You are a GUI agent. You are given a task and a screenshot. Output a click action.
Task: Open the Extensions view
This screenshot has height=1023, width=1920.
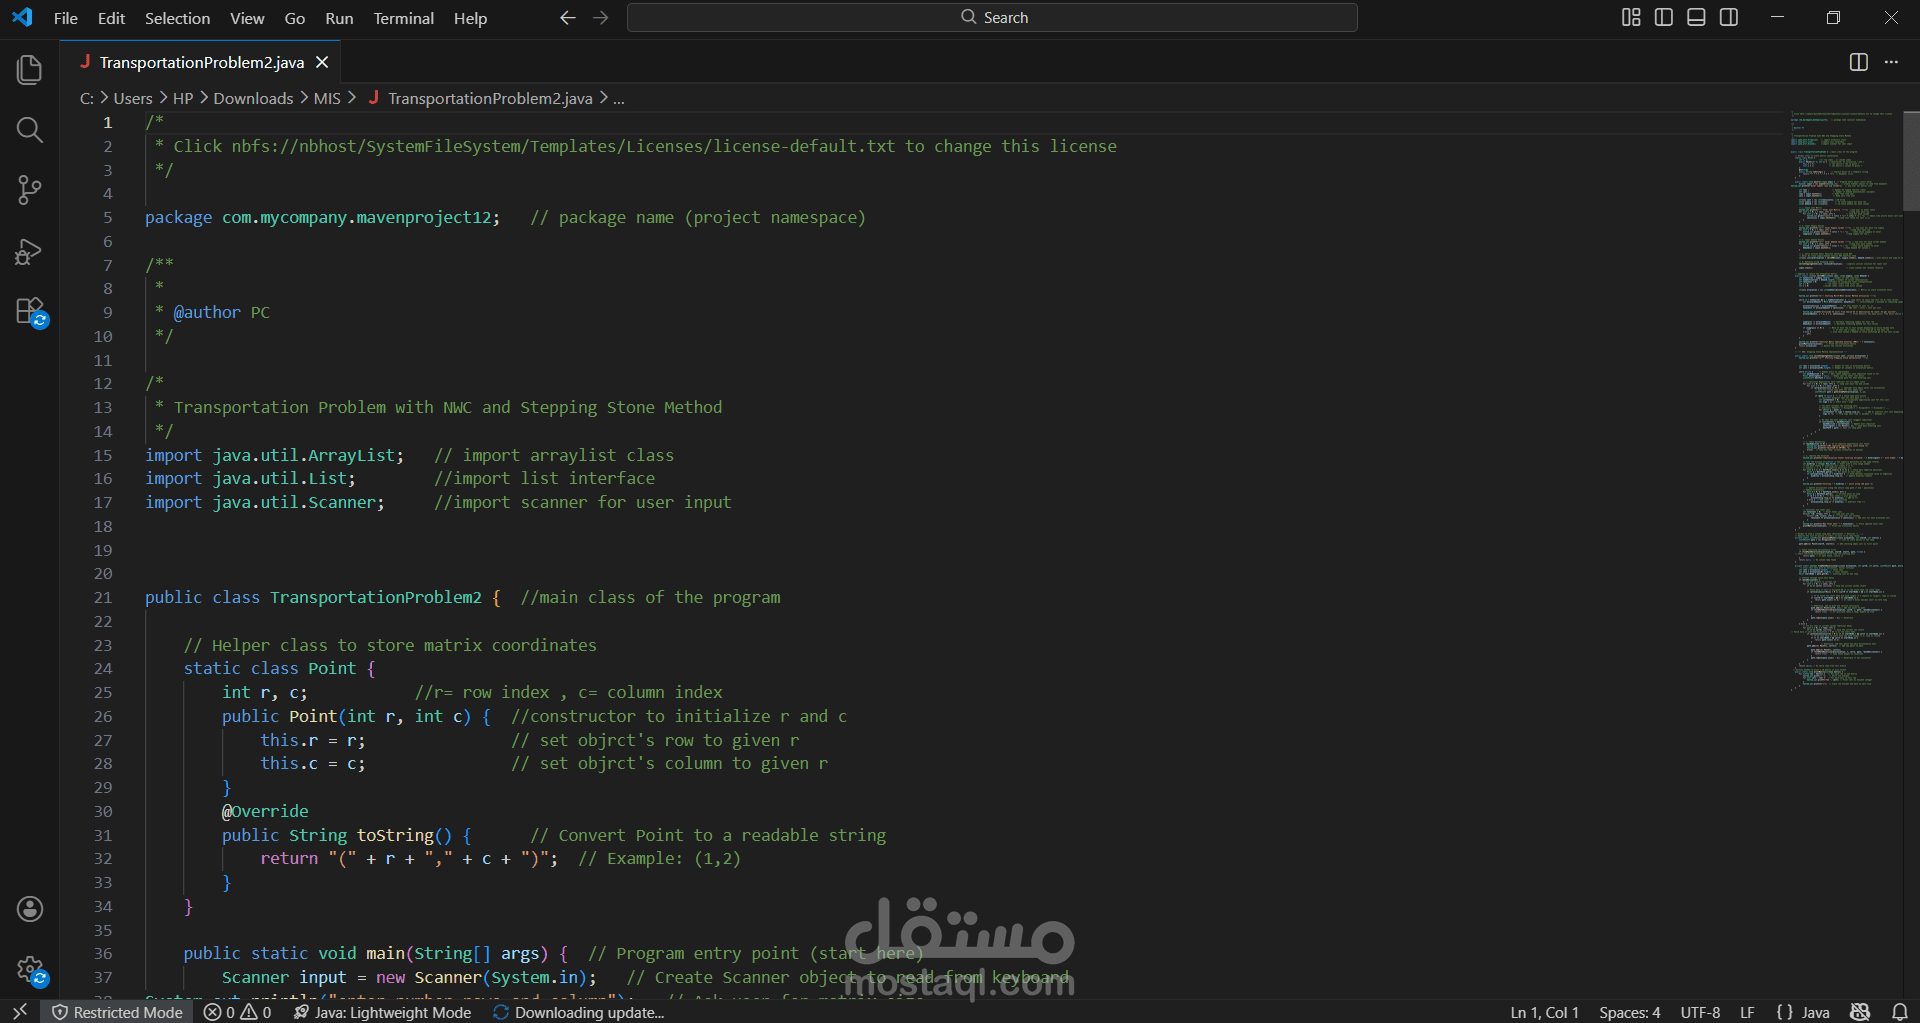pyautogui.click(x=30, y=311)
